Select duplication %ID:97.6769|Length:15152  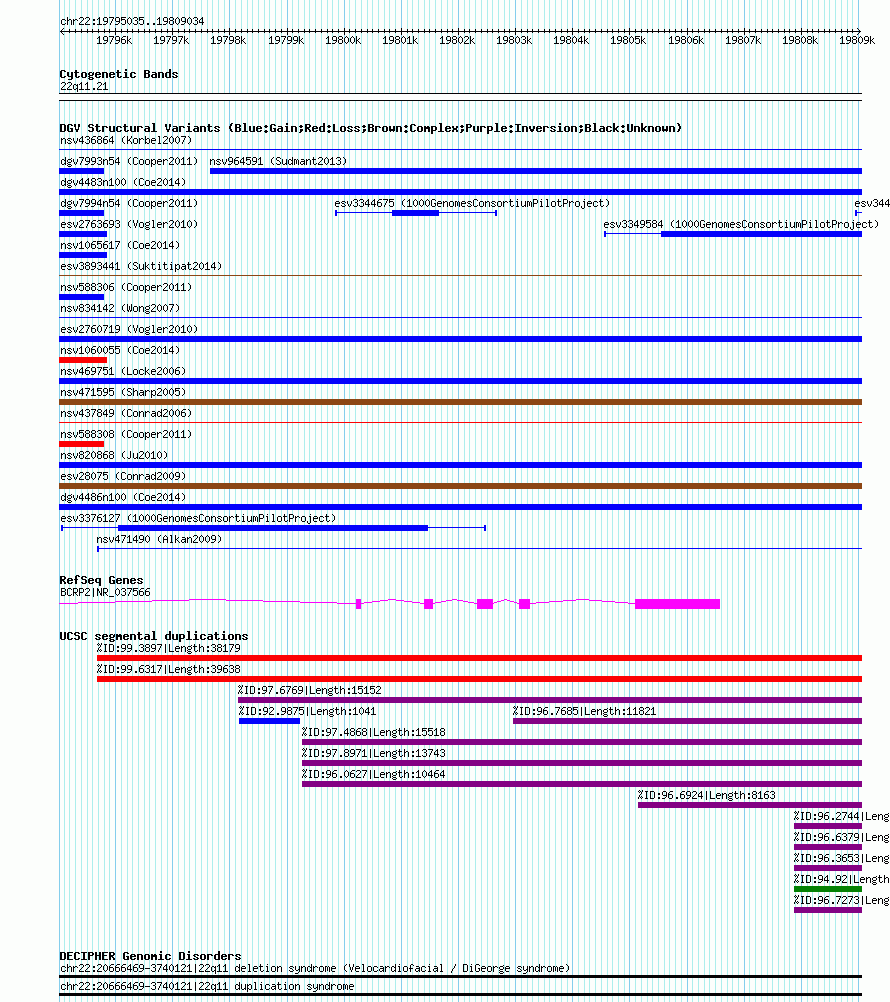coord(310,691)
